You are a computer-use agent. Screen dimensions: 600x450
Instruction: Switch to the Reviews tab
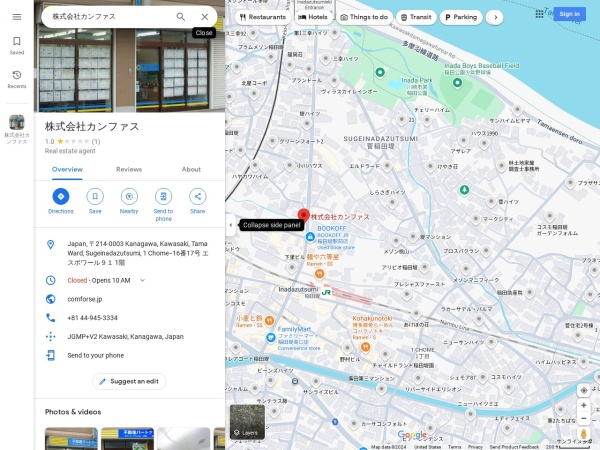[129, 169]
